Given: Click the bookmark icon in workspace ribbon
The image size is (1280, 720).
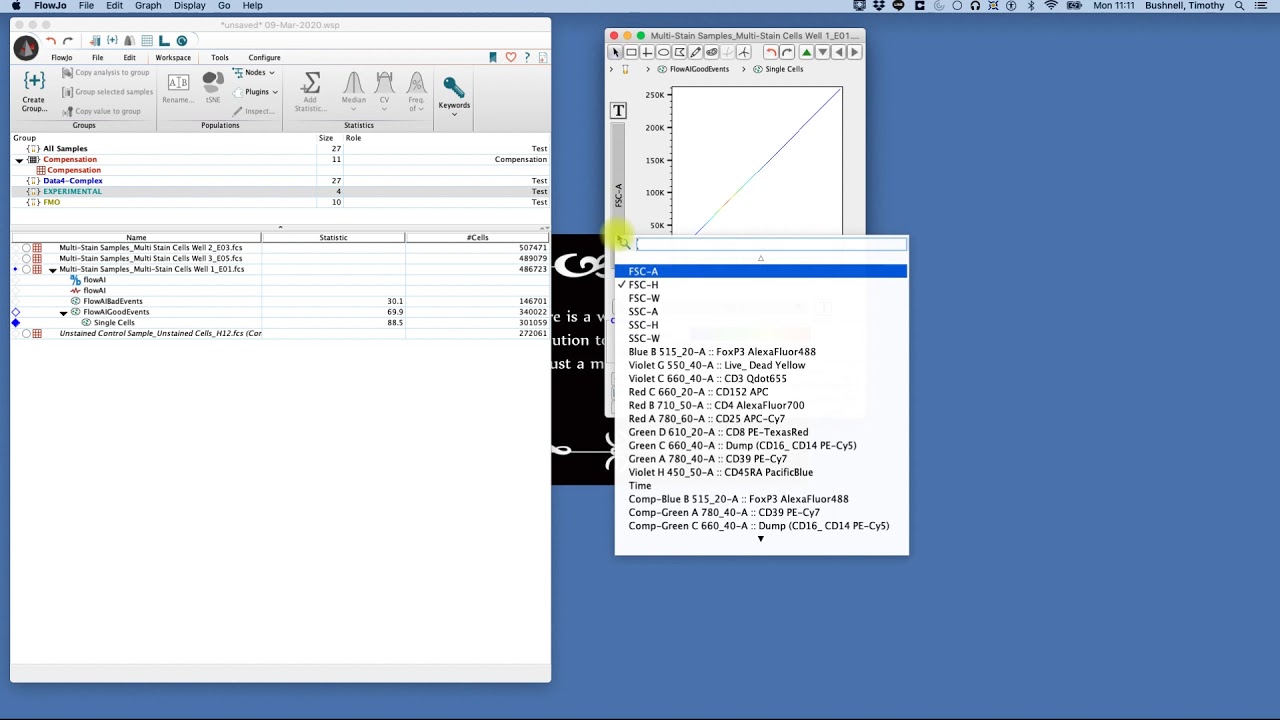Looking at the screenshot, I should [x=493, y=57].
